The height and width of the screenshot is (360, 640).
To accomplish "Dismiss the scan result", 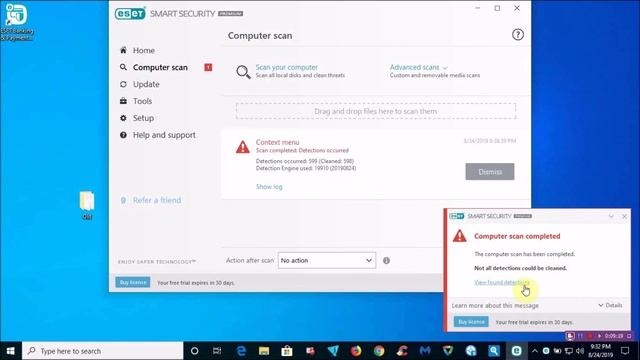I will coord(490,171).
